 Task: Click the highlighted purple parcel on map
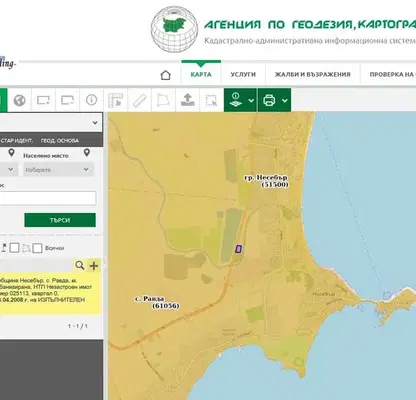(238, 249)
